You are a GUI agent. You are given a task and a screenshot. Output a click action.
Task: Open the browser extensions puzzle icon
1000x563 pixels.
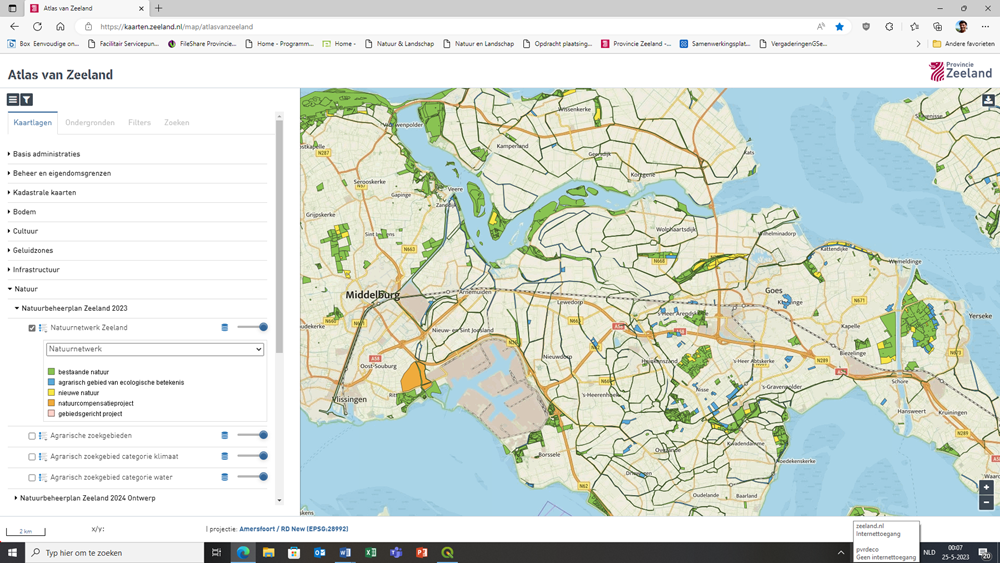pyautogui.click(x=889, y=27)
